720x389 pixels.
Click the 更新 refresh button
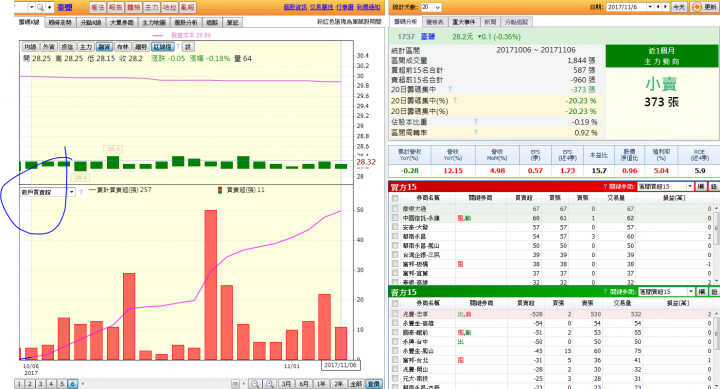coord(703,7)
